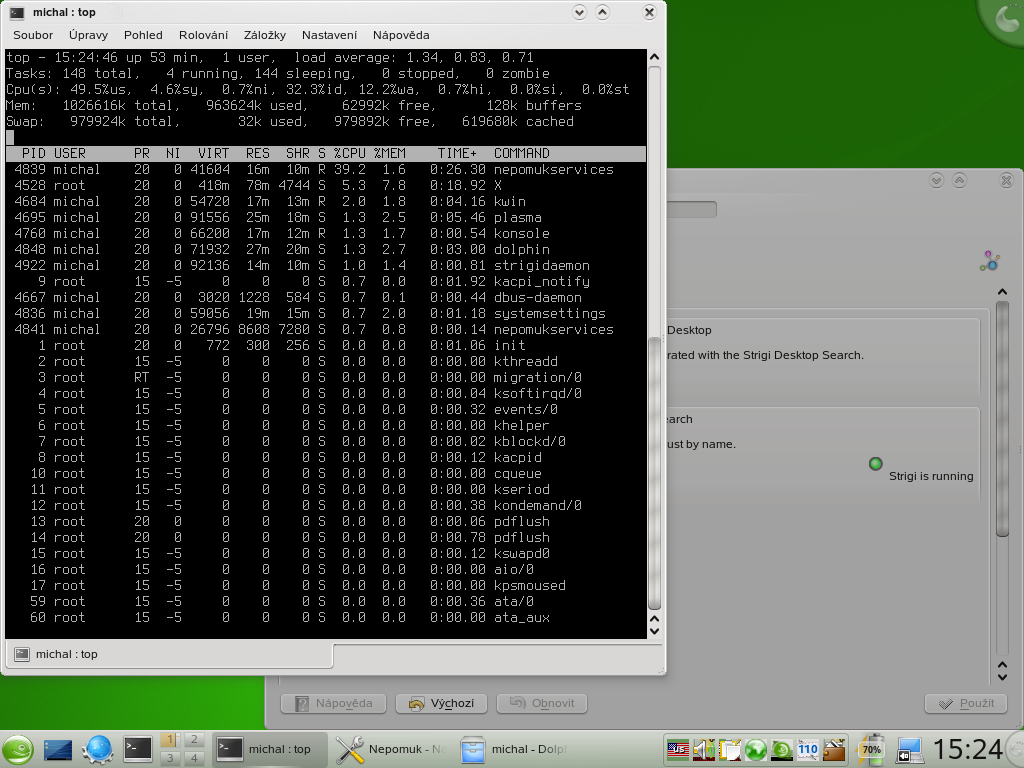
Task: Click the %CPU column header in top
Action: coord(349,153)
